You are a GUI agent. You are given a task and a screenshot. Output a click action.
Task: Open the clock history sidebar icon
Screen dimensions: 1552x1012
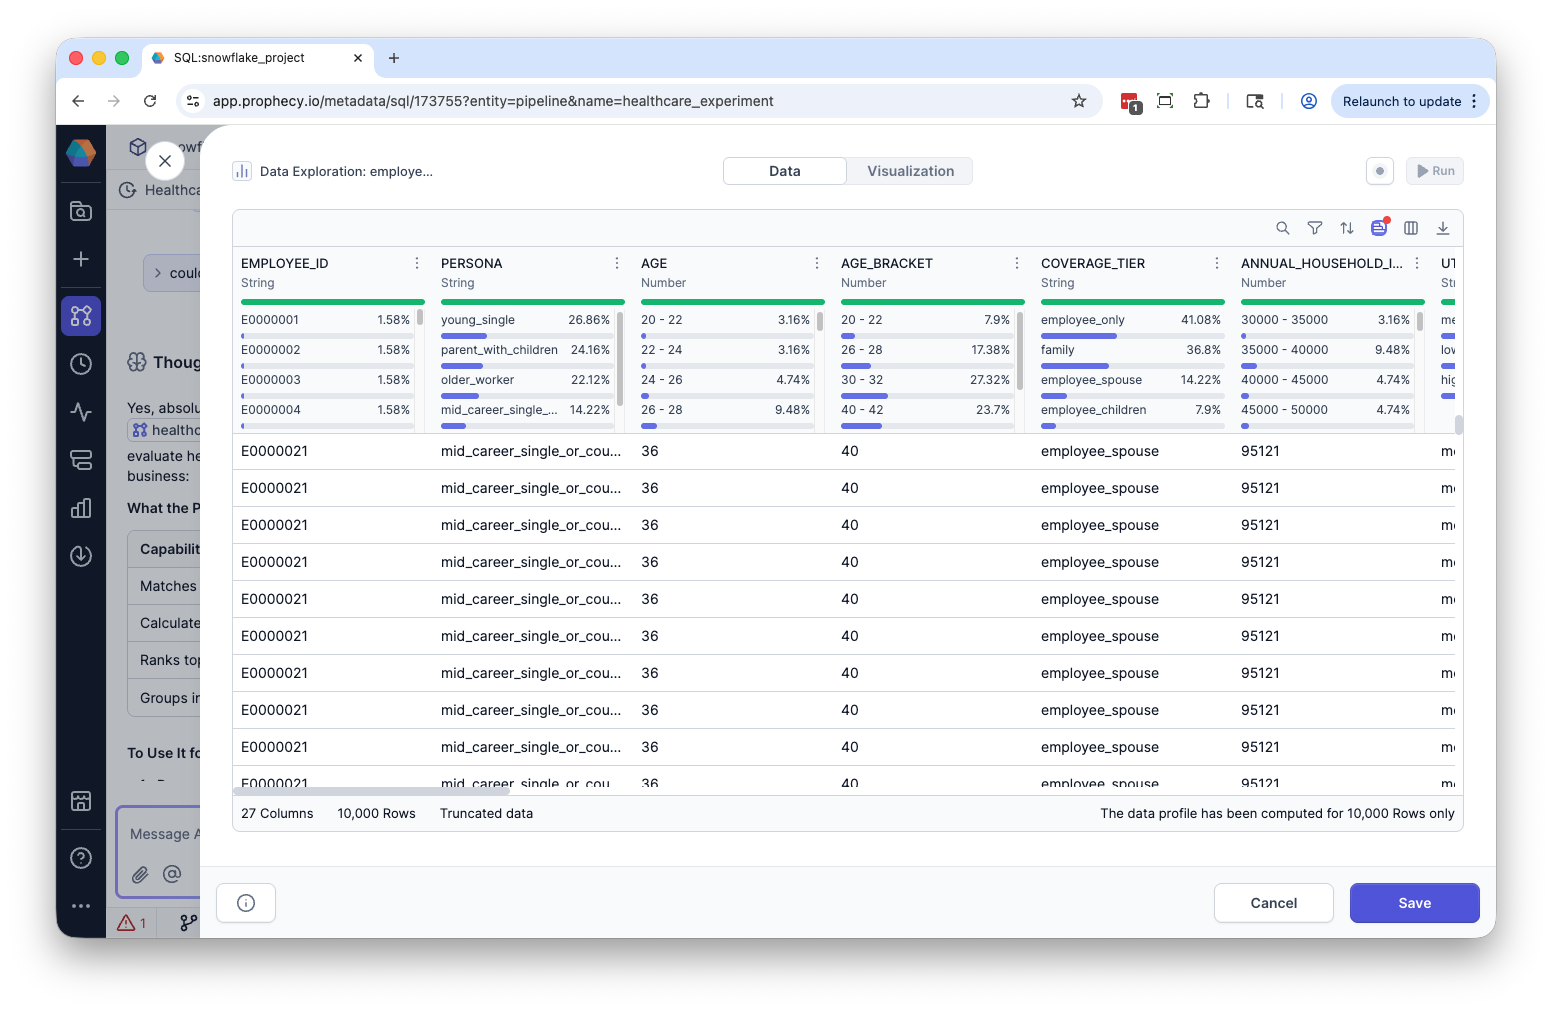(x=81, y=364)
